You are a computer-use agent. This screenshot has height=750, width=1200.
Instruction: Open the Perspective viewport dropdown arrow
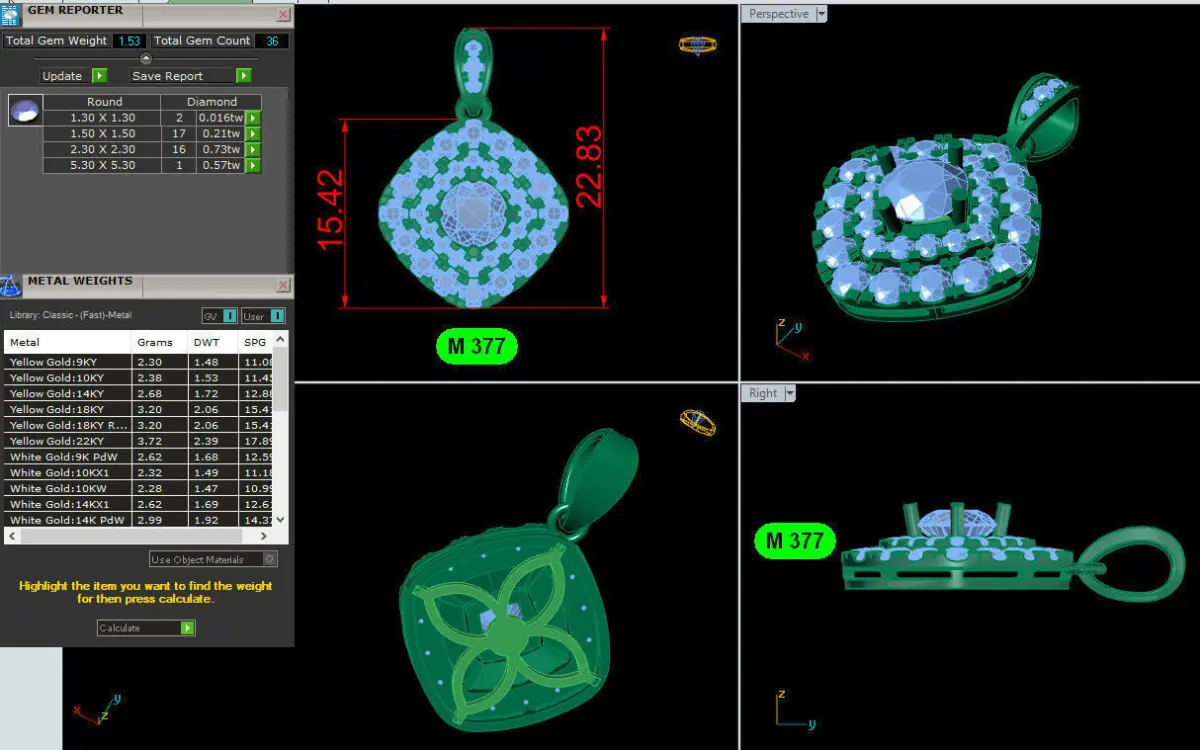point(822,14)
